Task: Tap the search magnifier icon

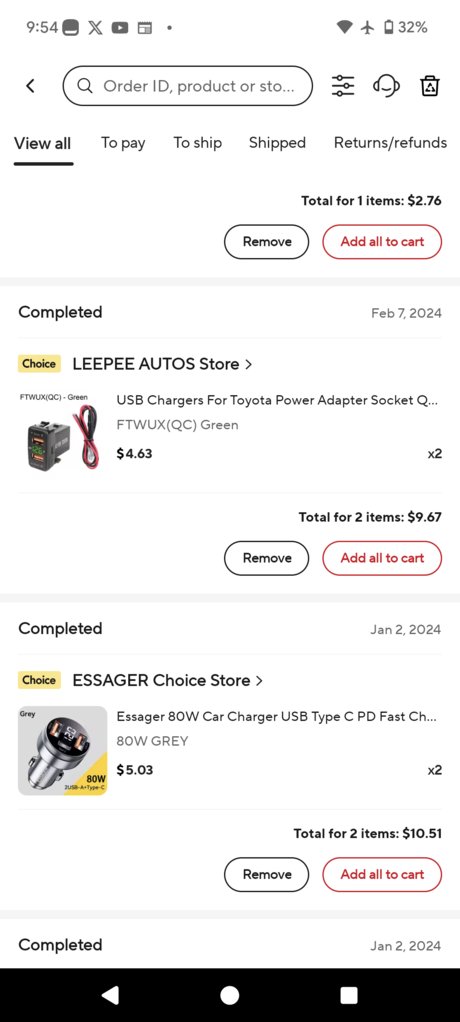Action: click(85, 85)
